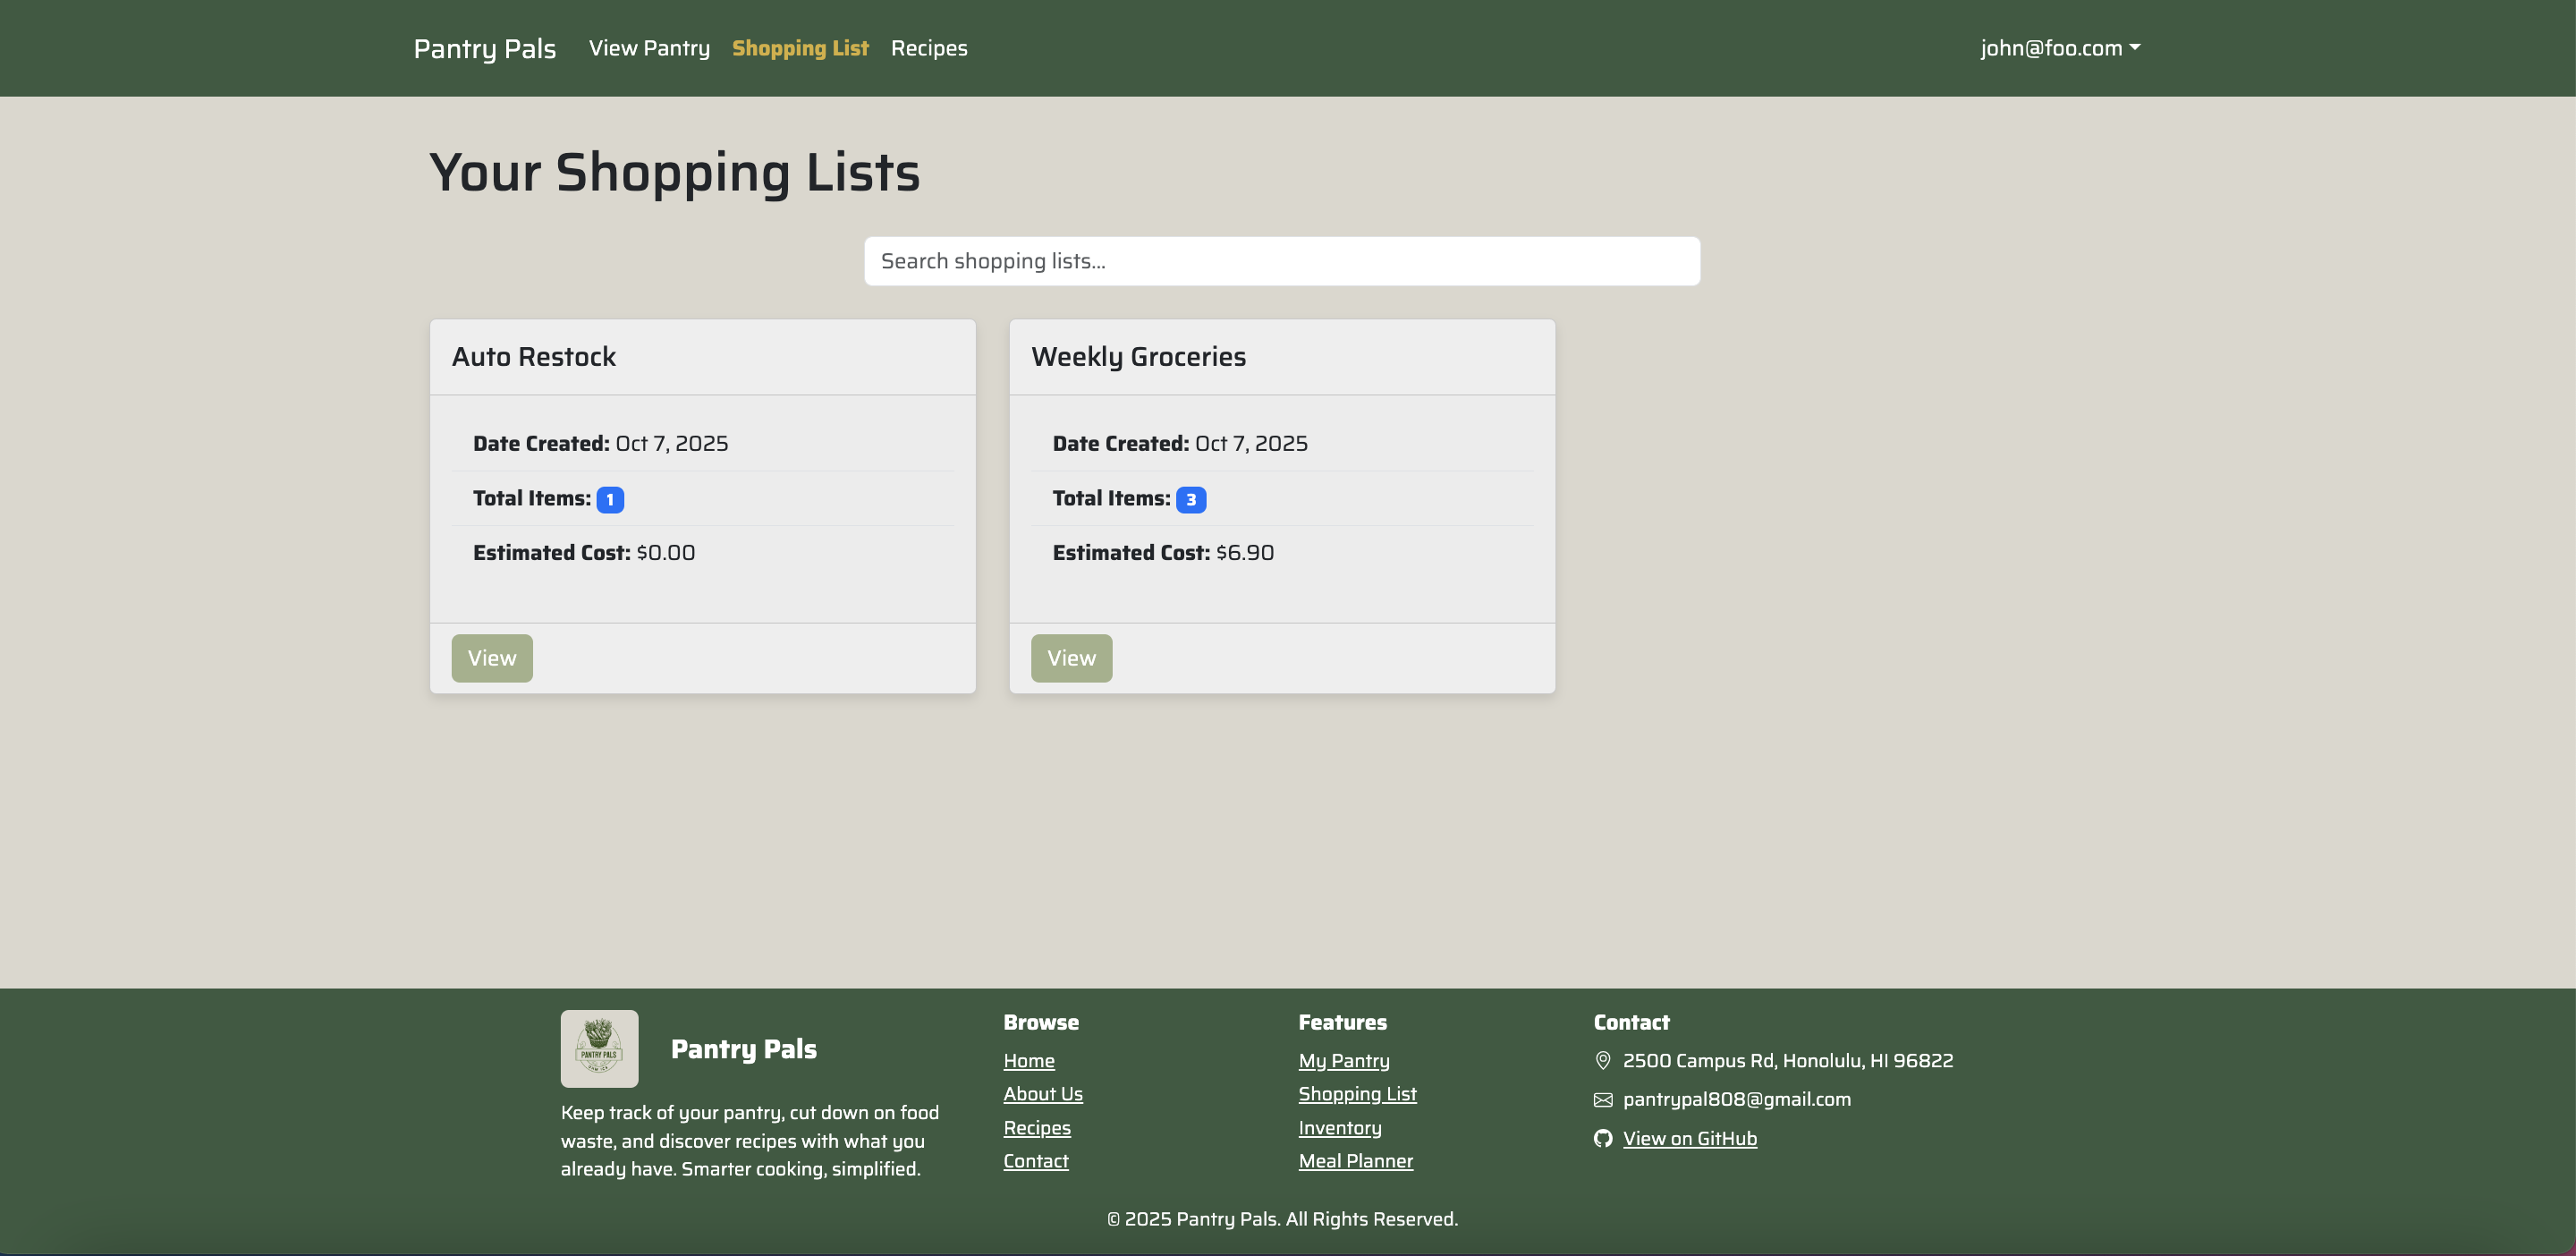
Task: Click the Inventory link under Features
Action: pos(1339,1127)
